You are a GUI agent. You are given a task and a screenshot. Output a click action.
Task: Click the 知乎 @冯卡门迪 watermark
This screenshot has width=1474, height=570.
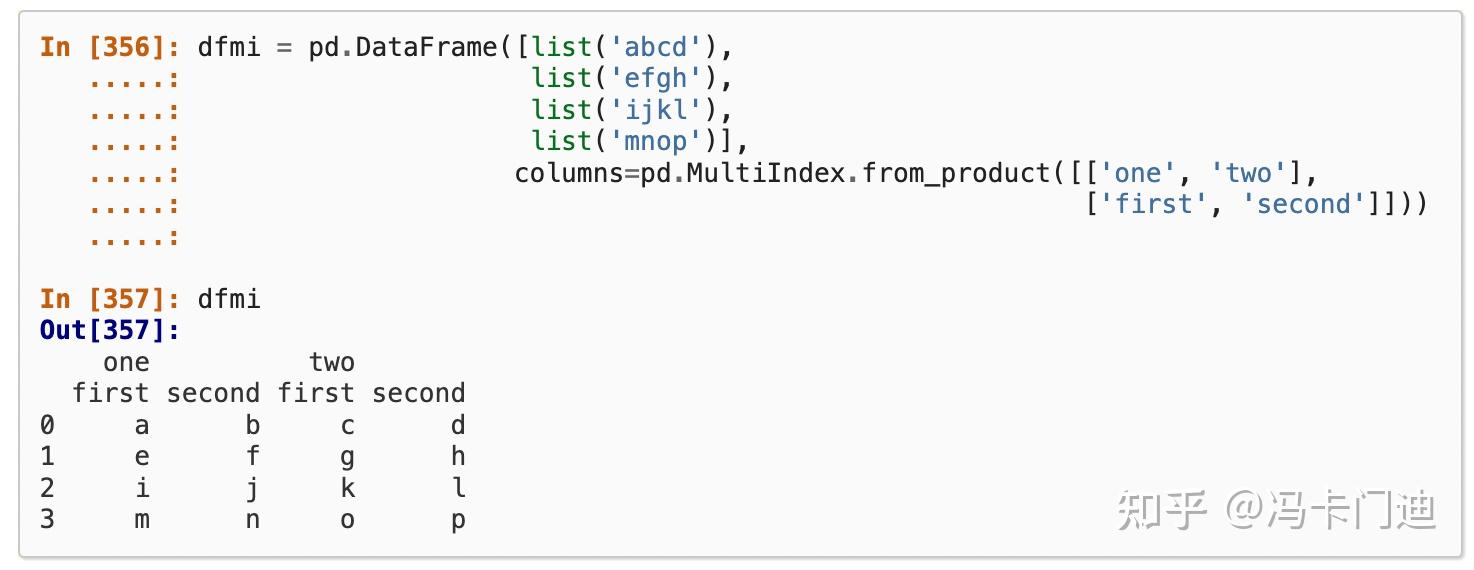point(1277,510)
